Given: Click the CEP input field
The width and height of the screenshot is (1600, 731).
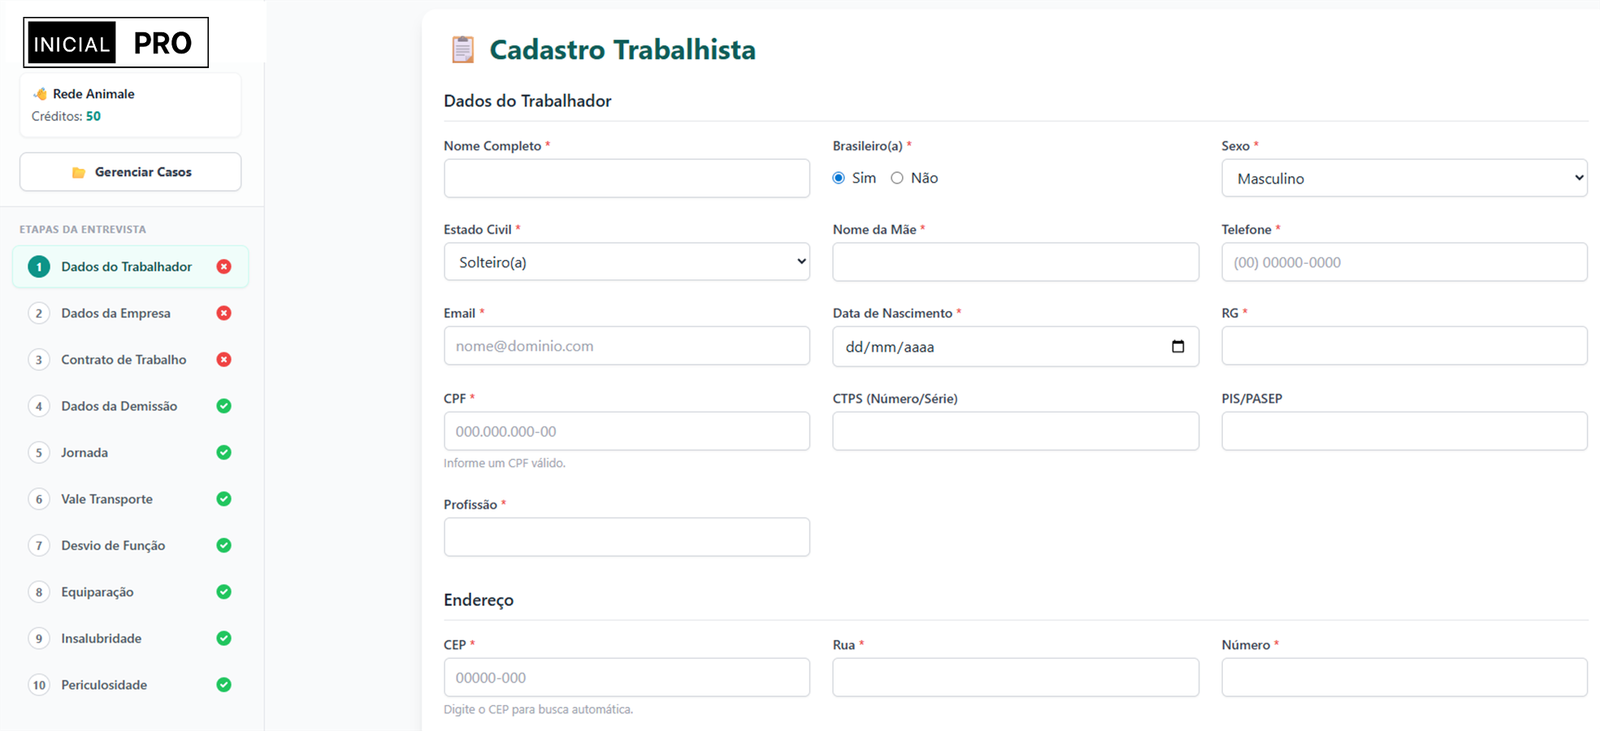Looking at the screenshot, I should [x=626, y=677].
